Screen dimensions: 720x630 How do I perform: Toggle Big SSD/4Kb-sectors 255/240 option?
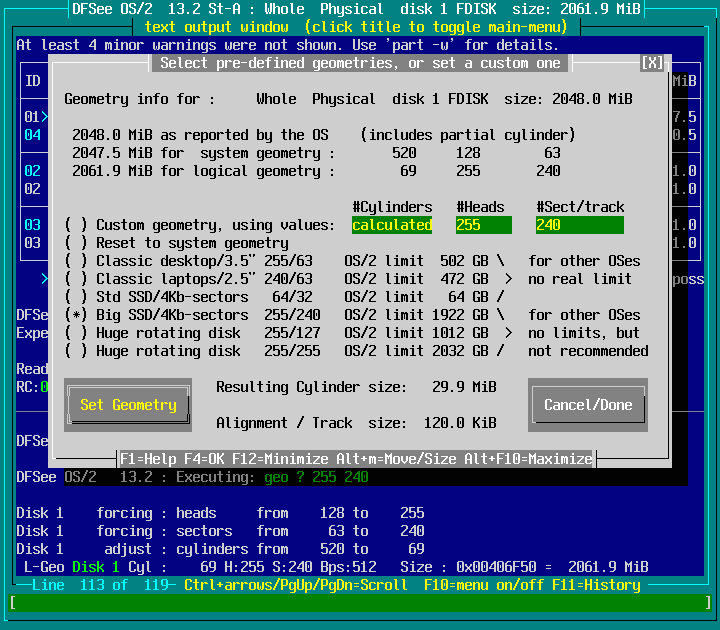coord(76,315)
